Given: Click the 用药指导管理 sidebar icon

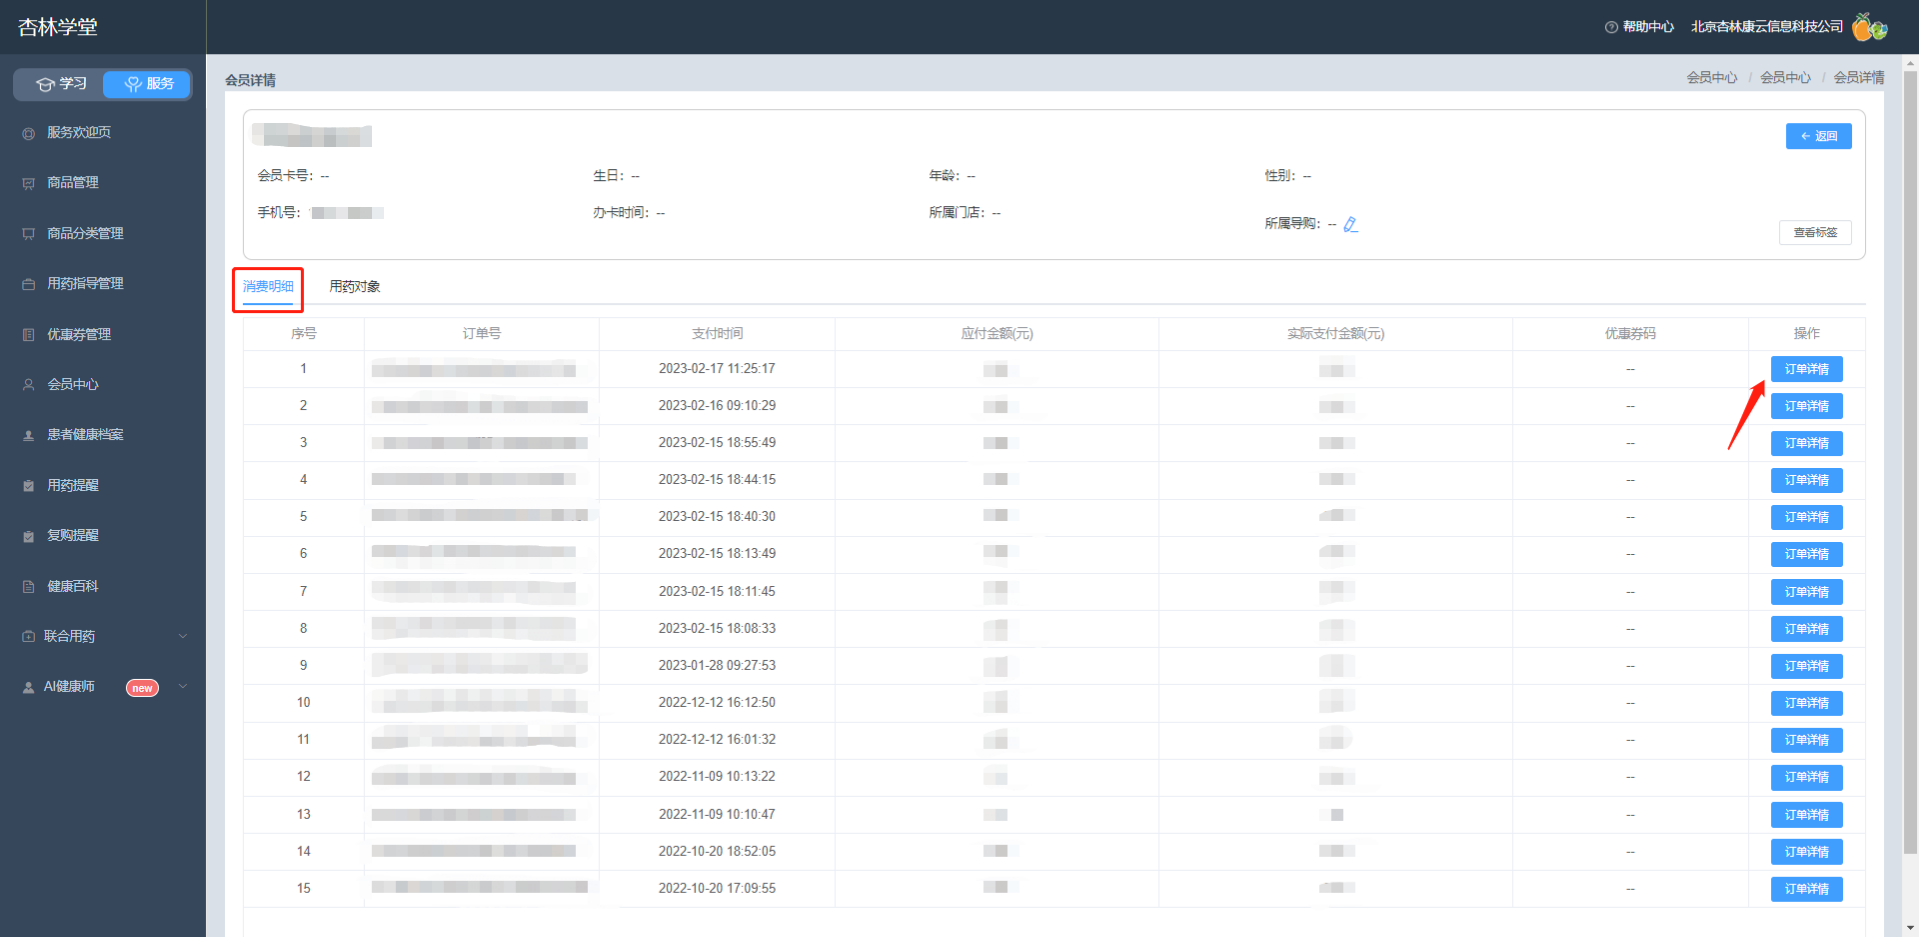Looking at the screenshot, I should tap(28, 284).
